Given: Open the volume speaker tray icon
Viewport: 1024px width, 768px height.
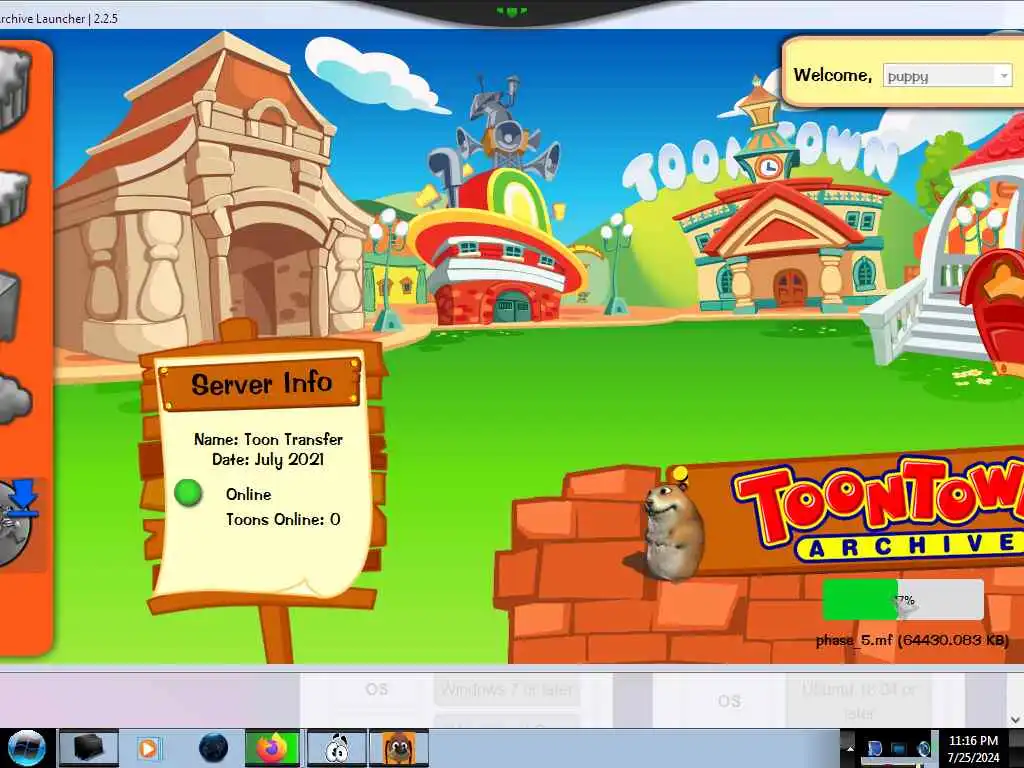Looking at the screenshot, I should point(923,748).
